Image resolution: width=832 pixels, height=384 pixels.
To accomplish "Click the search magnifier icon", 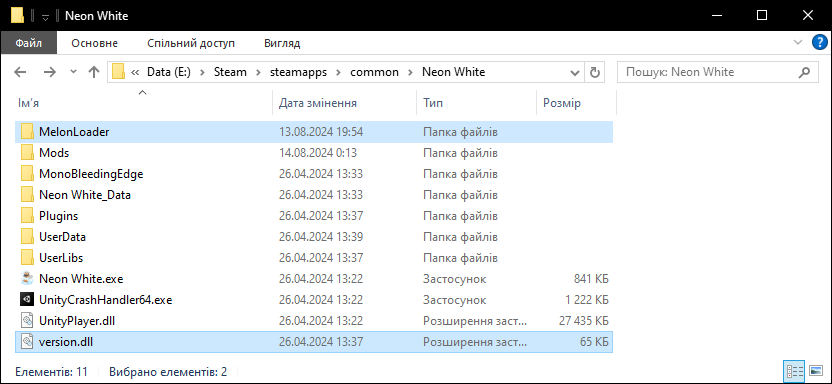I will (x=804, y=72).
